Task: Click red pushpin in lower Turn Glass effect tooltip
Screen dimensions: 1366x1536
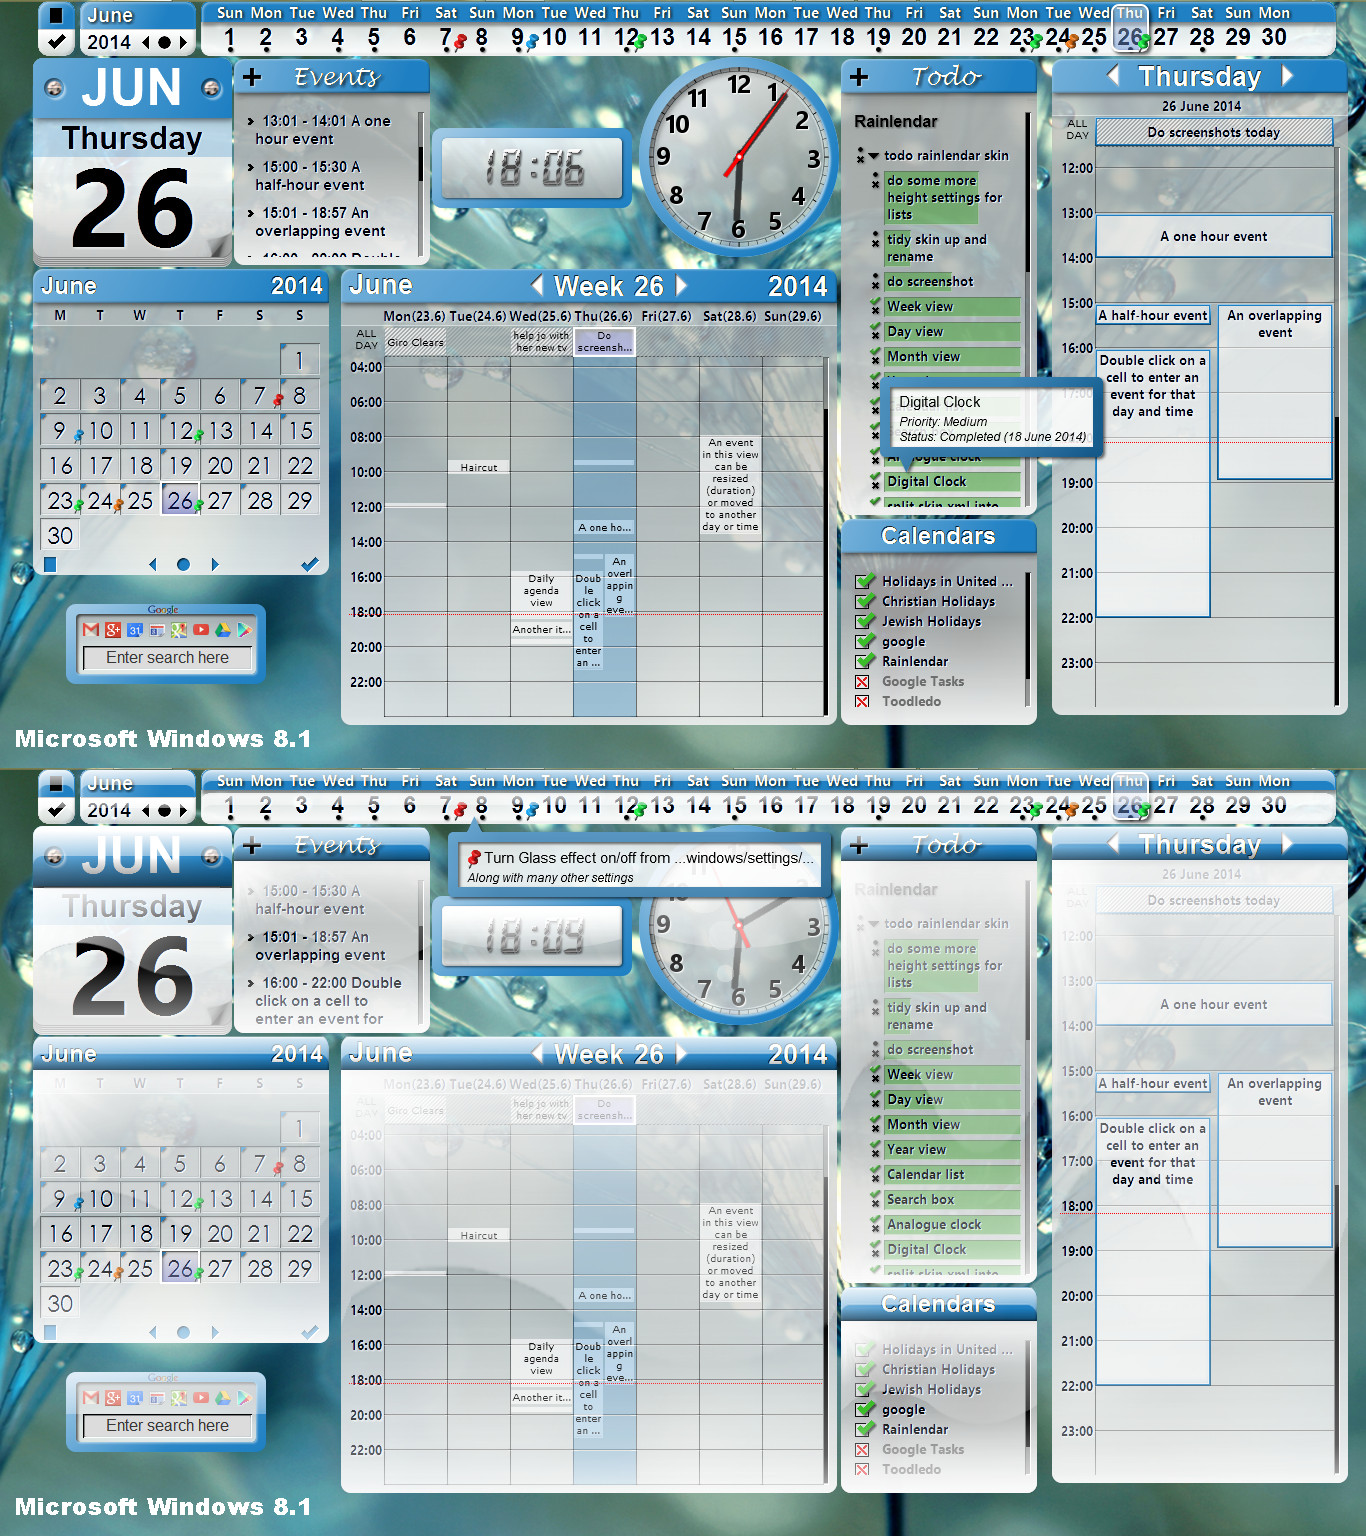Action: tap(475, 857)
